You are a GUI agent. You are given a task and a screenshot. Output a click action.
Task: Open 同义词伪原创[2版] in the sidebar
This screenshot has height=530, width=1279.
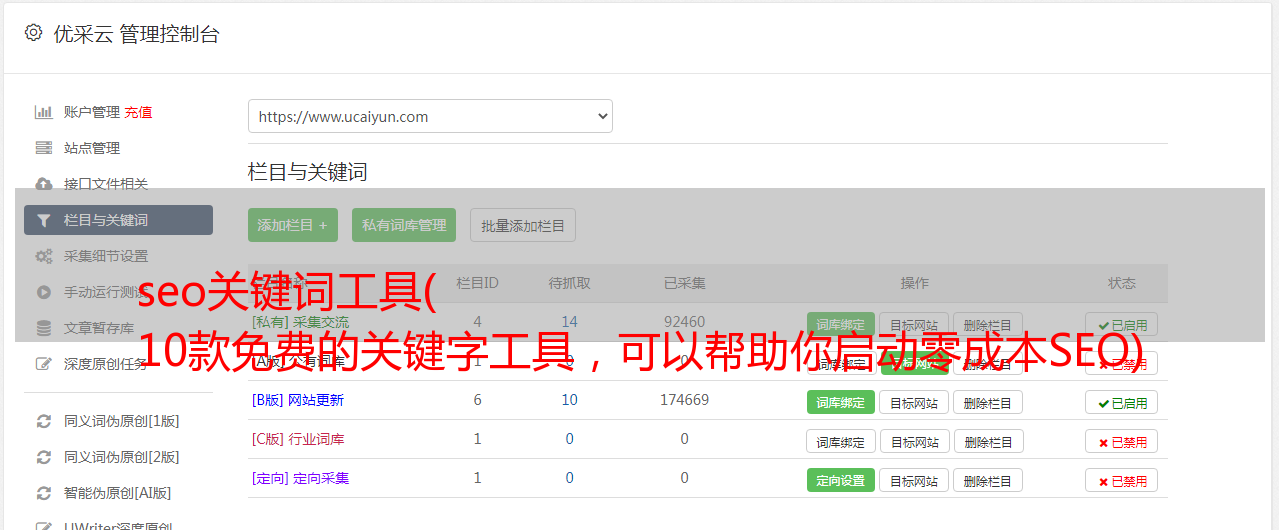pos(122,457)
